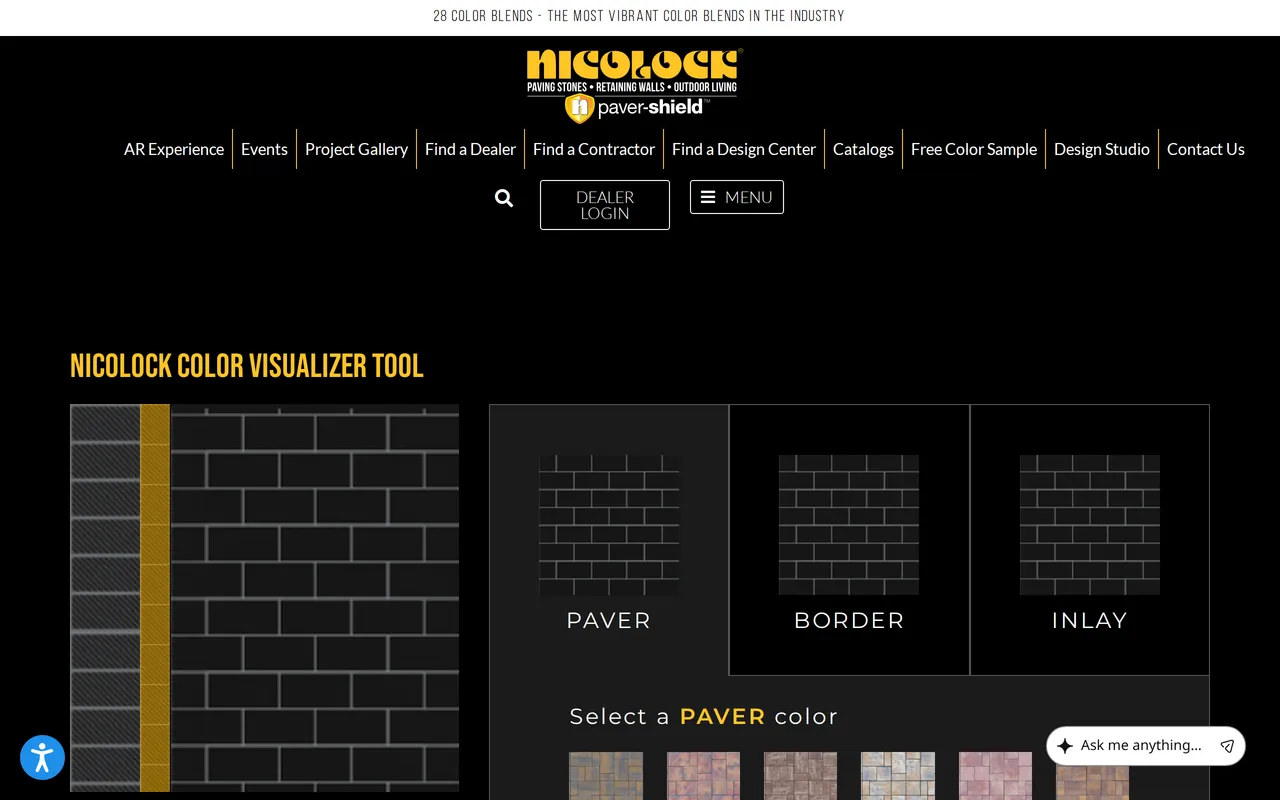Image resolution: width=1280 pixels, height=800 pixels.
Task: Open Design Studio
Action: (1102, 149)
